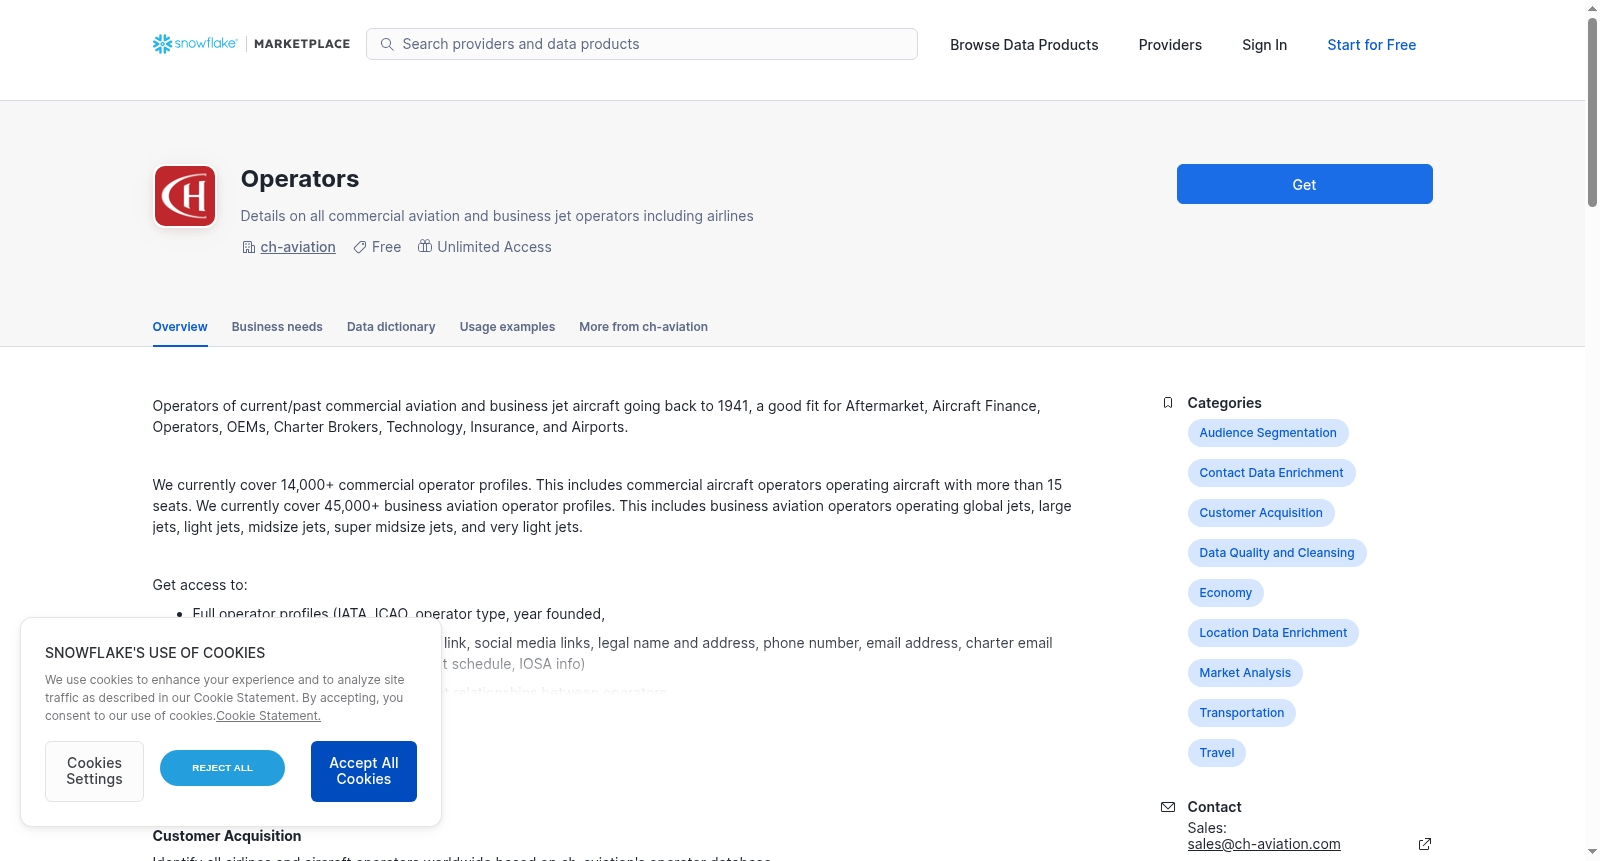This screenshot has width=1600, height=861.
Task: Select the Economy category tag
Action: point(1226,593)
